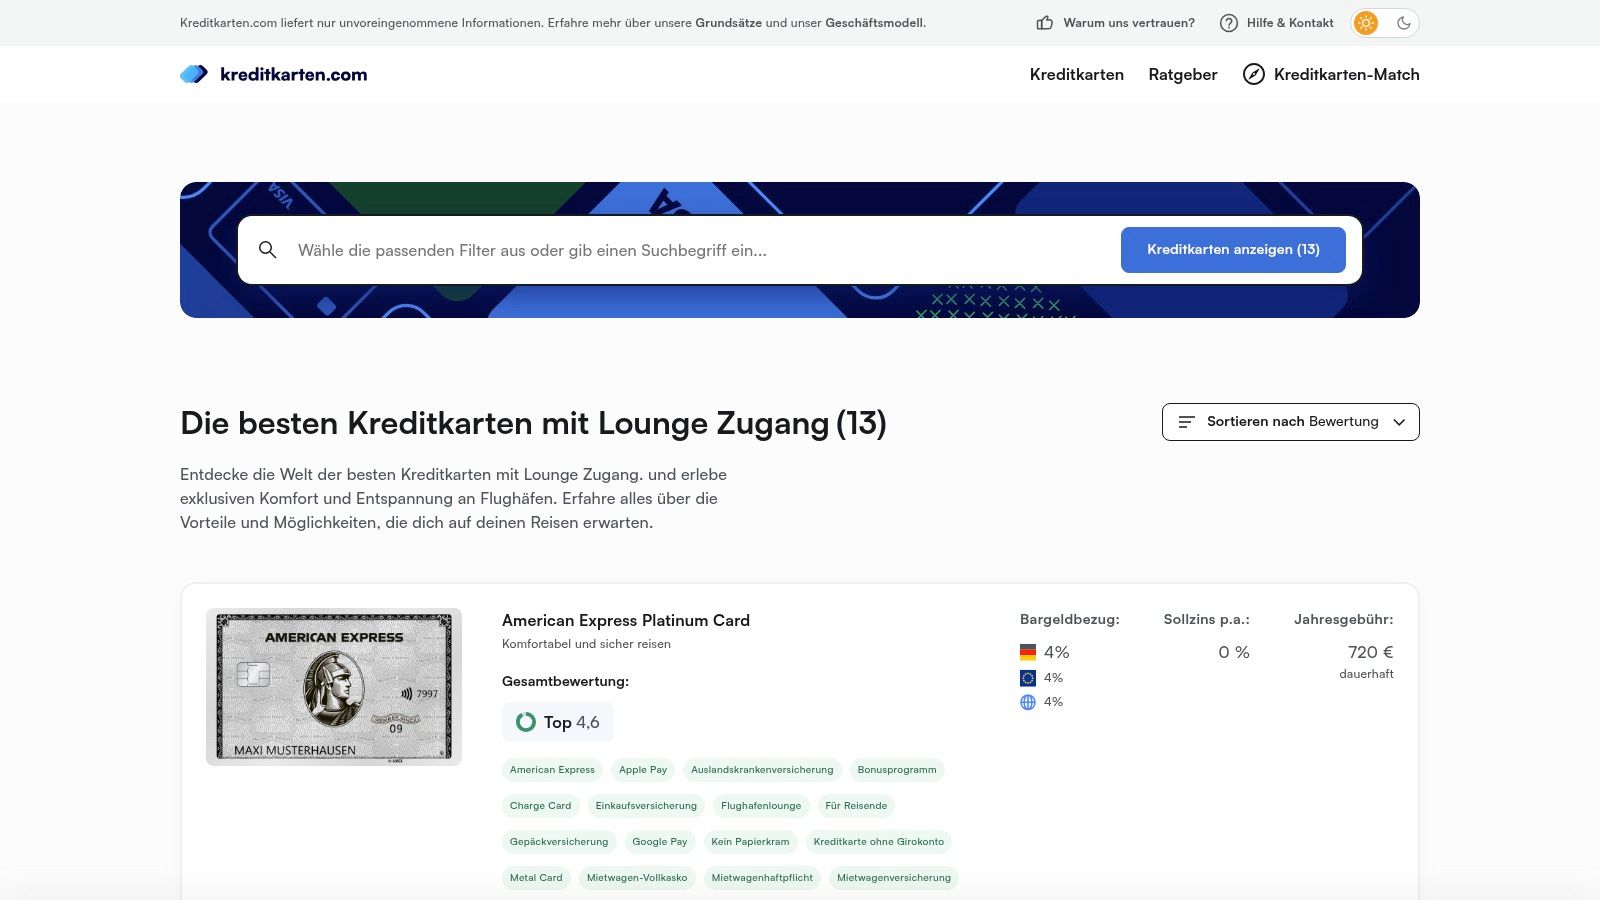Select the Mietwagen-Vollkasko tag
The width and height of the screenshot is (1600, 900).
point(637,878)
